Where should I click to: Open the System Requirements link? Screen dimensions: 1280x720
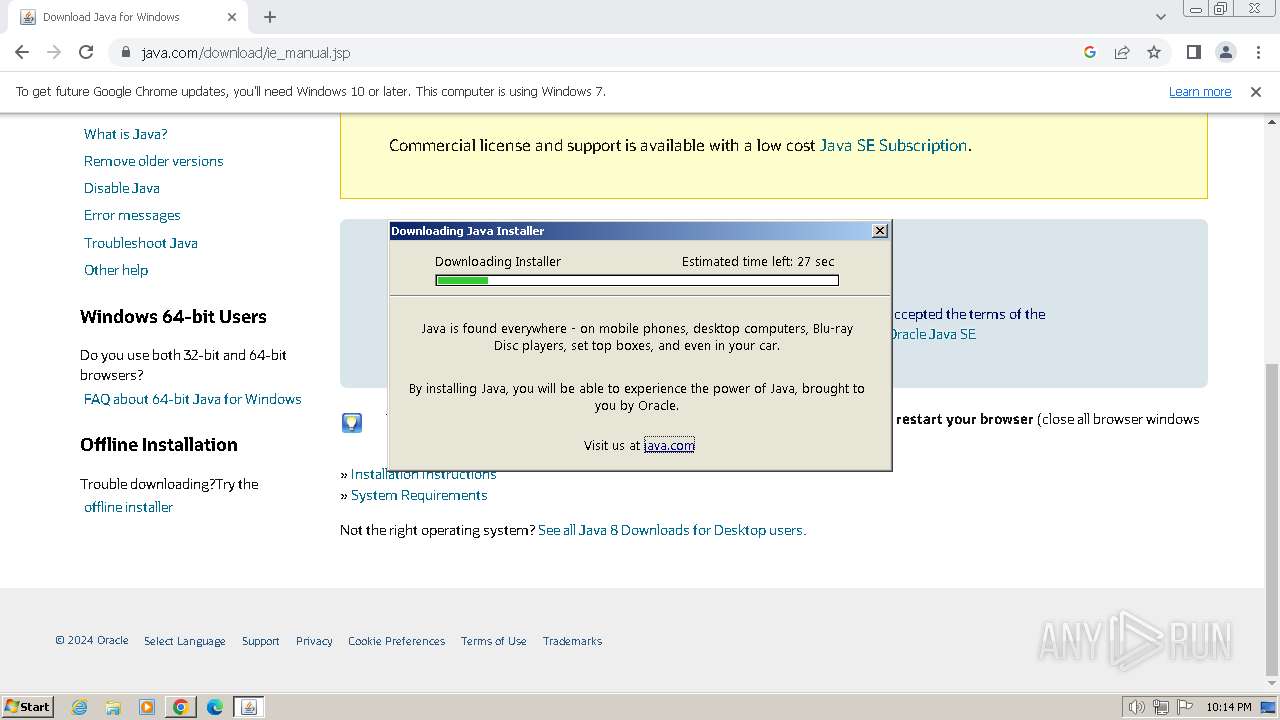click(x=419, y=495)
